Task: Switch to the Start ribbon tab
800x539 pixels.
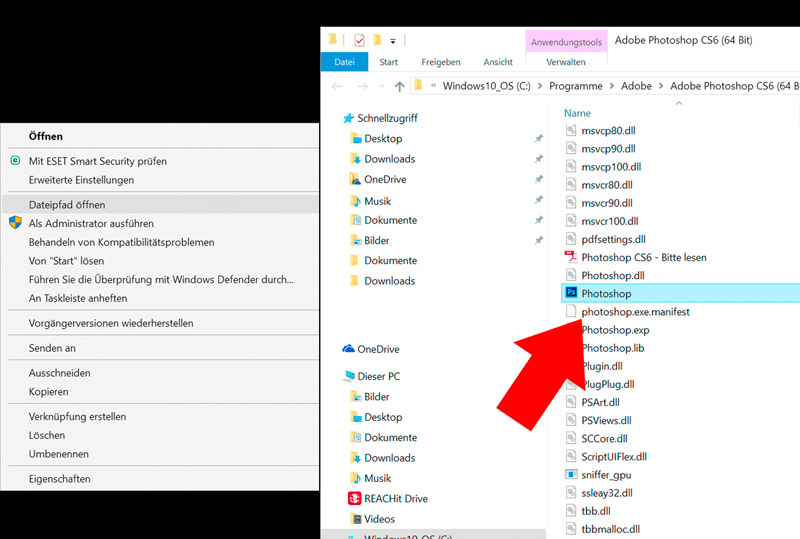Action: coord(388,62)
